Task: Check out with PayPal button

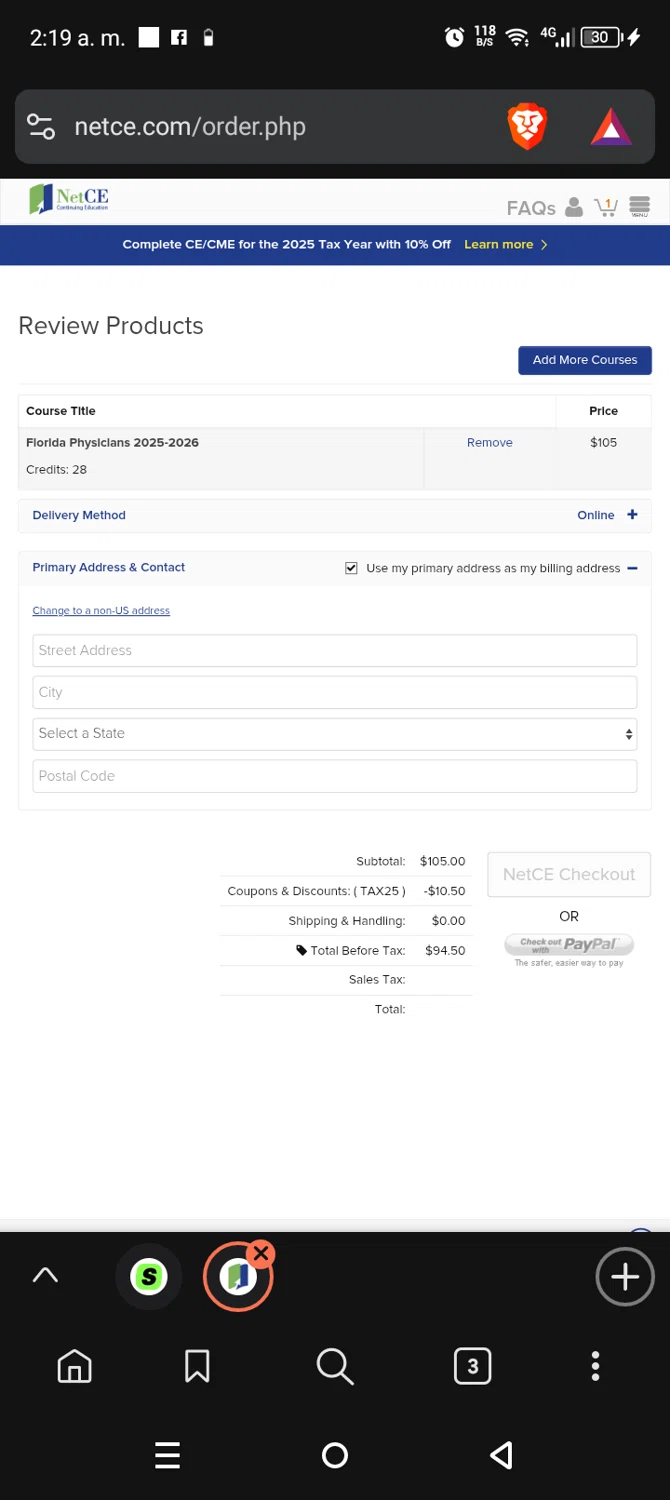Action: pos(569,945)
